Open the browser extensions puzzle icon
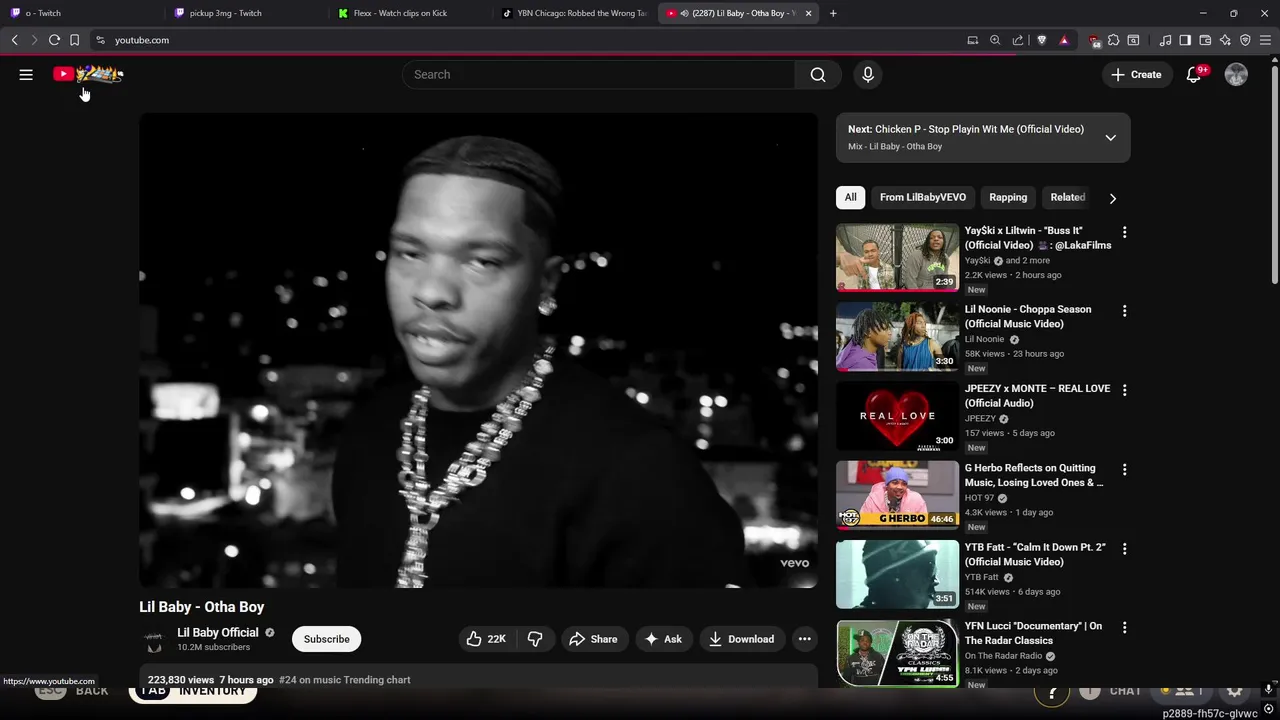 [x=1113, y=40]
